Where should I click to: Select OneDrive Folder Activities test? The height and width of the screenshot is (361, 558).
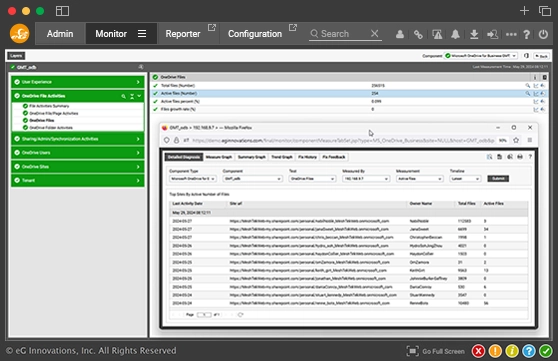(x=51, y=127)
